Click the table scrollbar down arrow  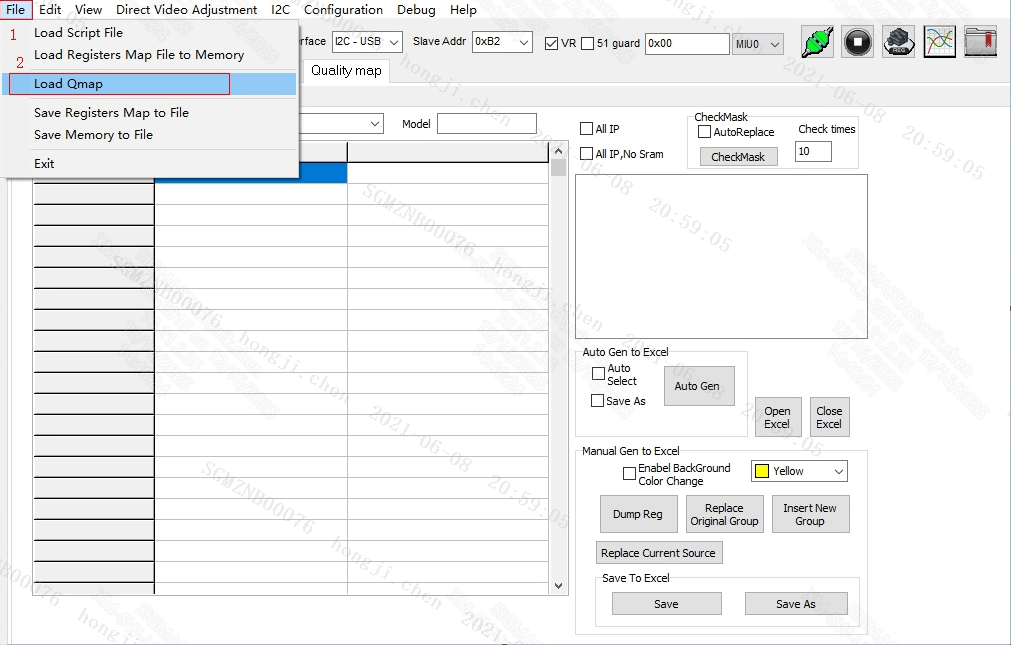tap(558, 586)
